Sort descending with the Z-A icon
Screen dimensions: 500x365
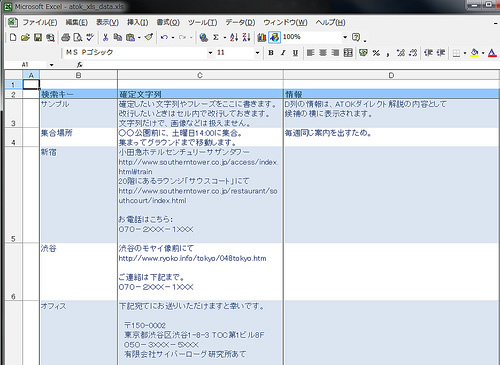pyautogui.click(x=246, y=37)
